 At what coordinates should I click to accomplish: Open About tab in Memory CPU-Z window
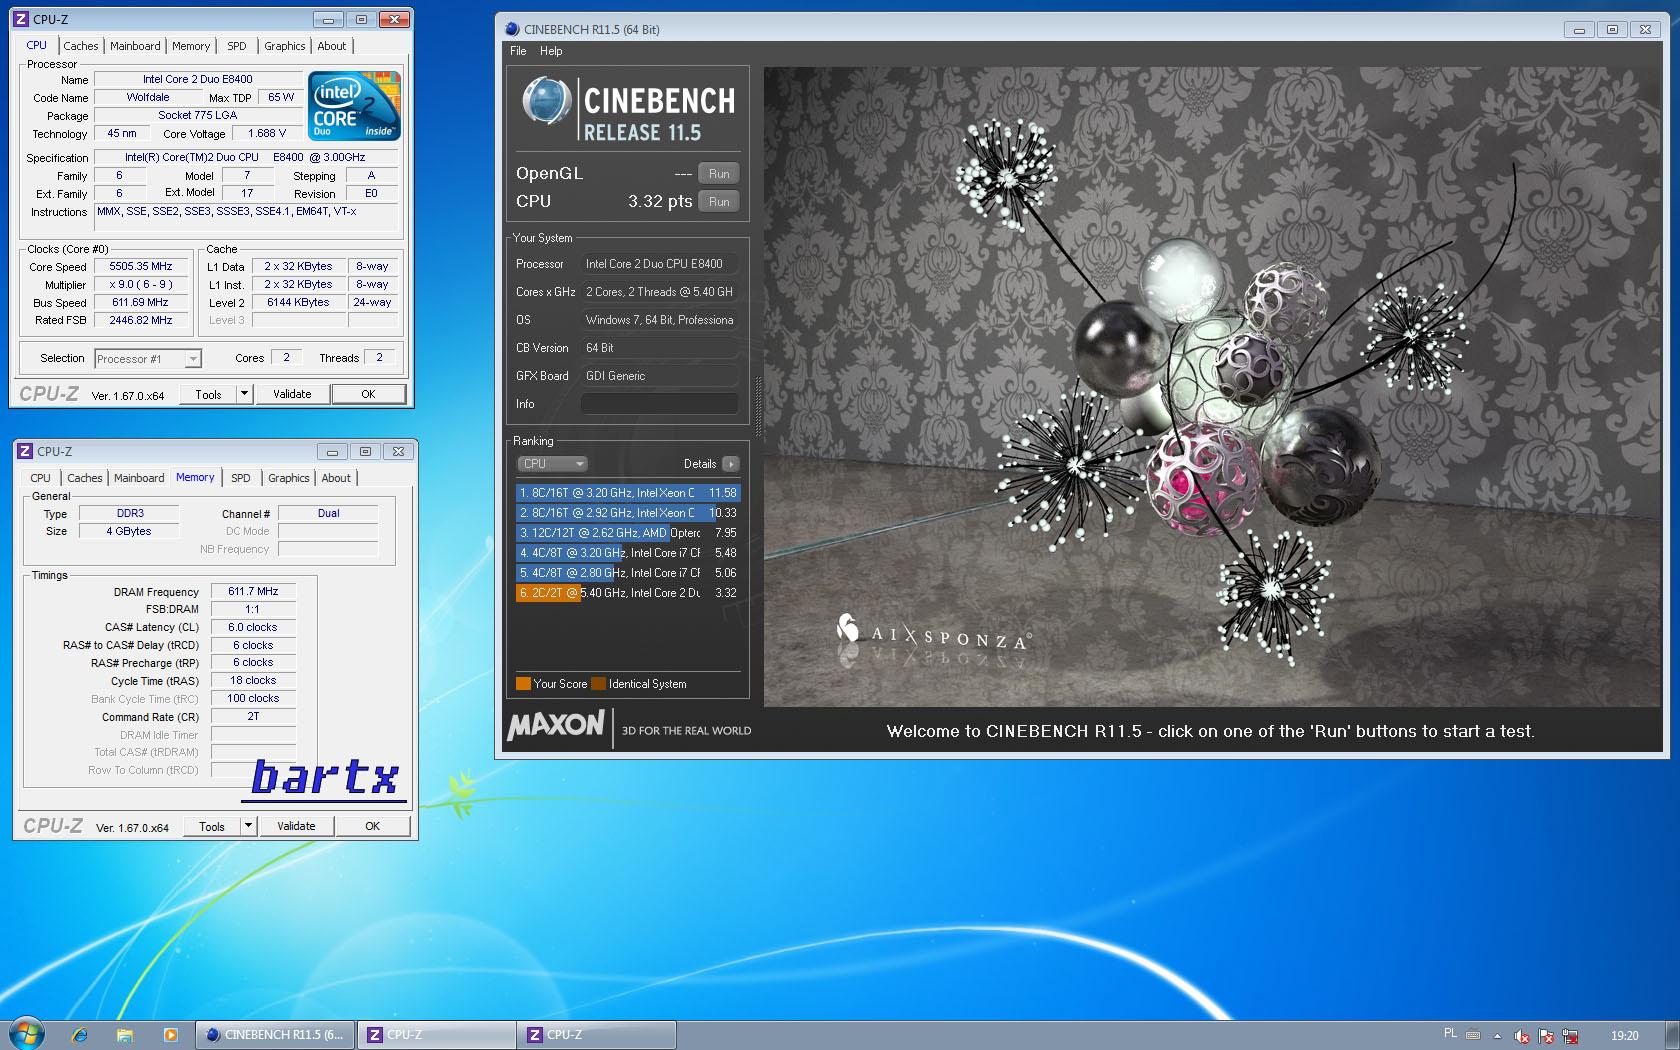[x=336, y=478]
